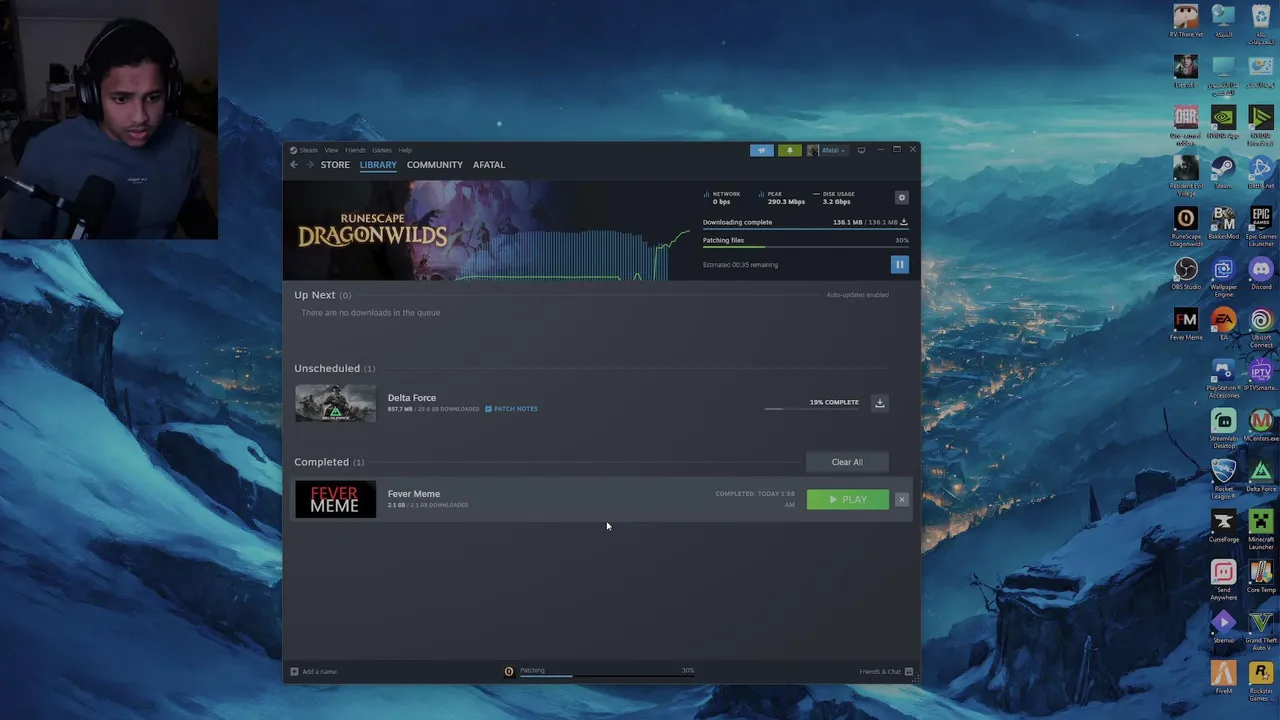Open Friends & Chat

tap(886, 671)
